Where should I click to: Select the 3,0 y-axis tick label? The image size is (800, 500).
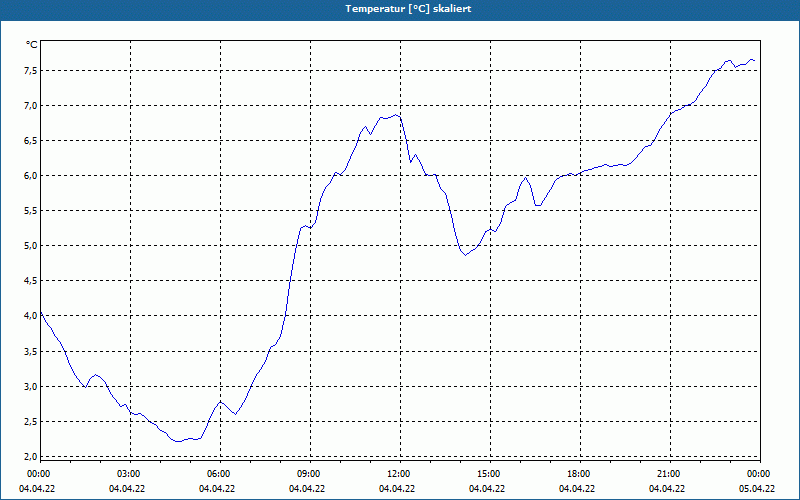click(31, 386)
